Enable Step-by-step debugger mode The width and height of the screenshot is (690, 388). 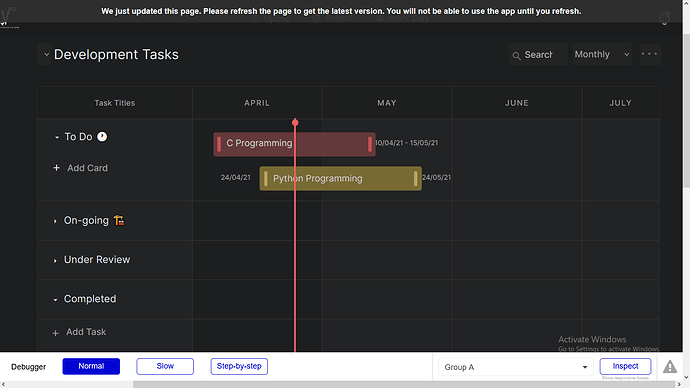coord(239,366)
